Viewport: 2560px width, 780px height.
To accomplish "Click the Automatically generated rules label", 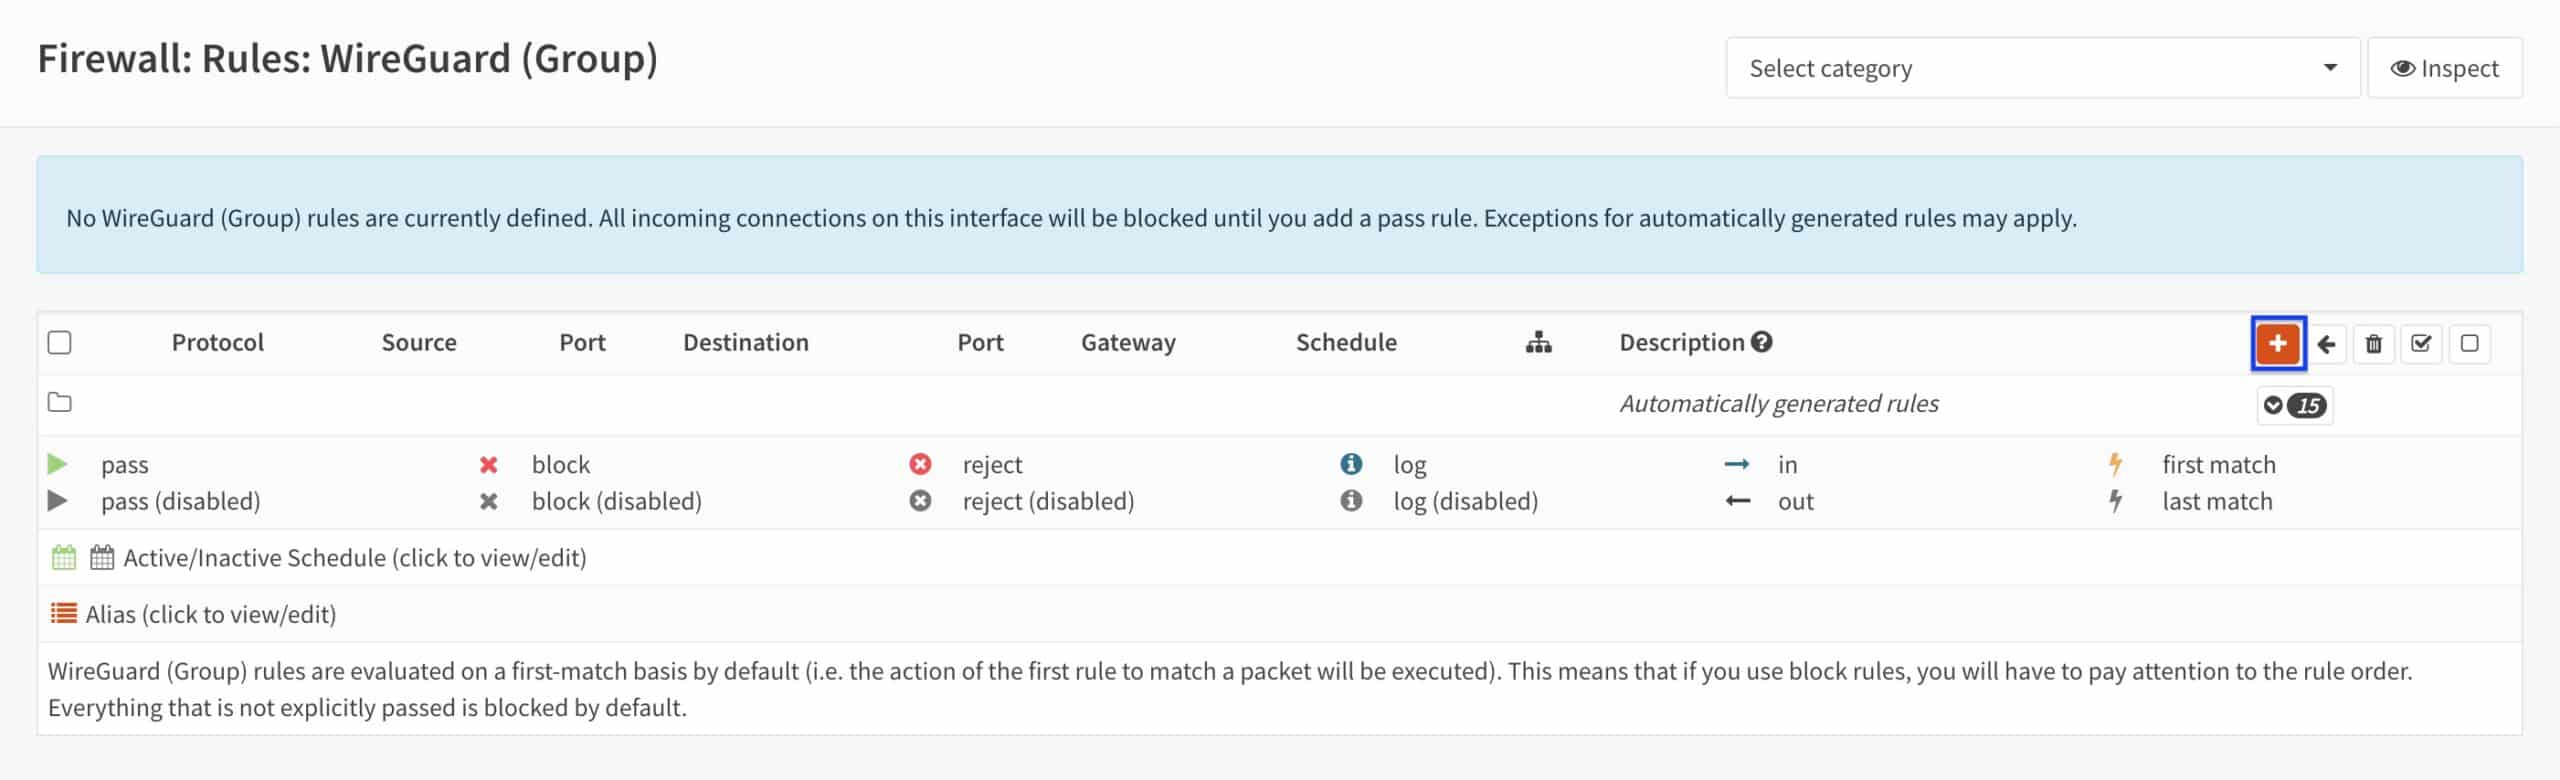I will coord(1779,403).
